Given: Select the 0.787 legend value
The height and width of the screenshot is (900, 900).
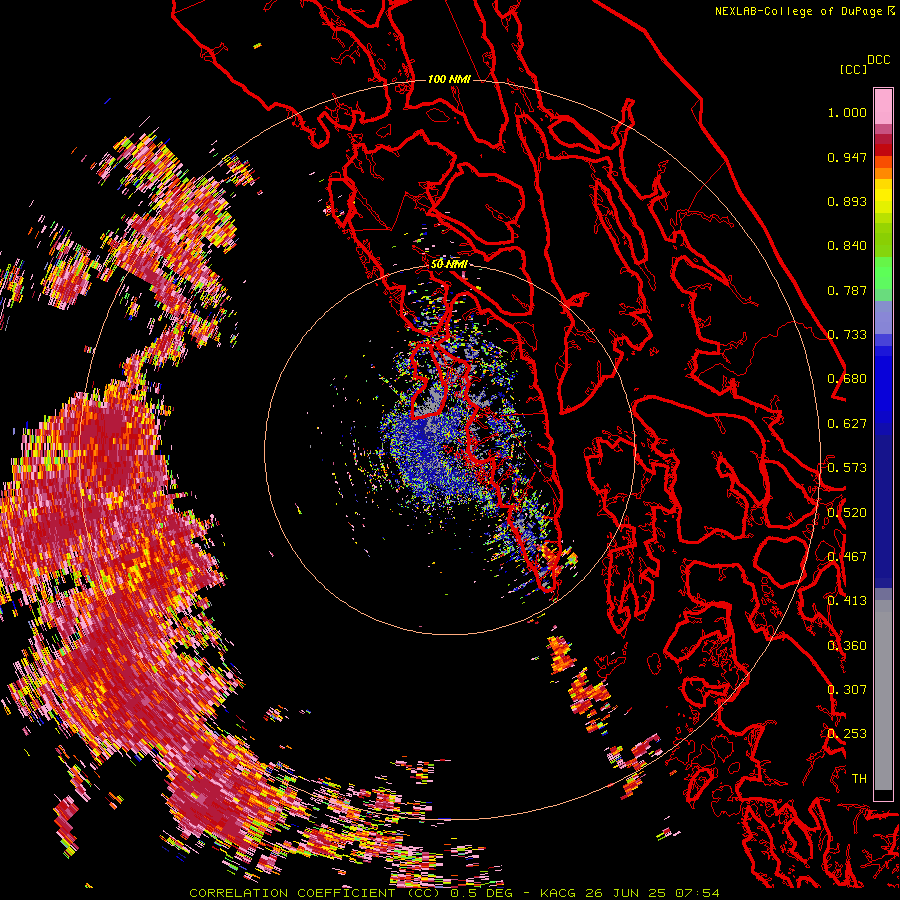Looking at the screenshot, I should tap(847, 290).
